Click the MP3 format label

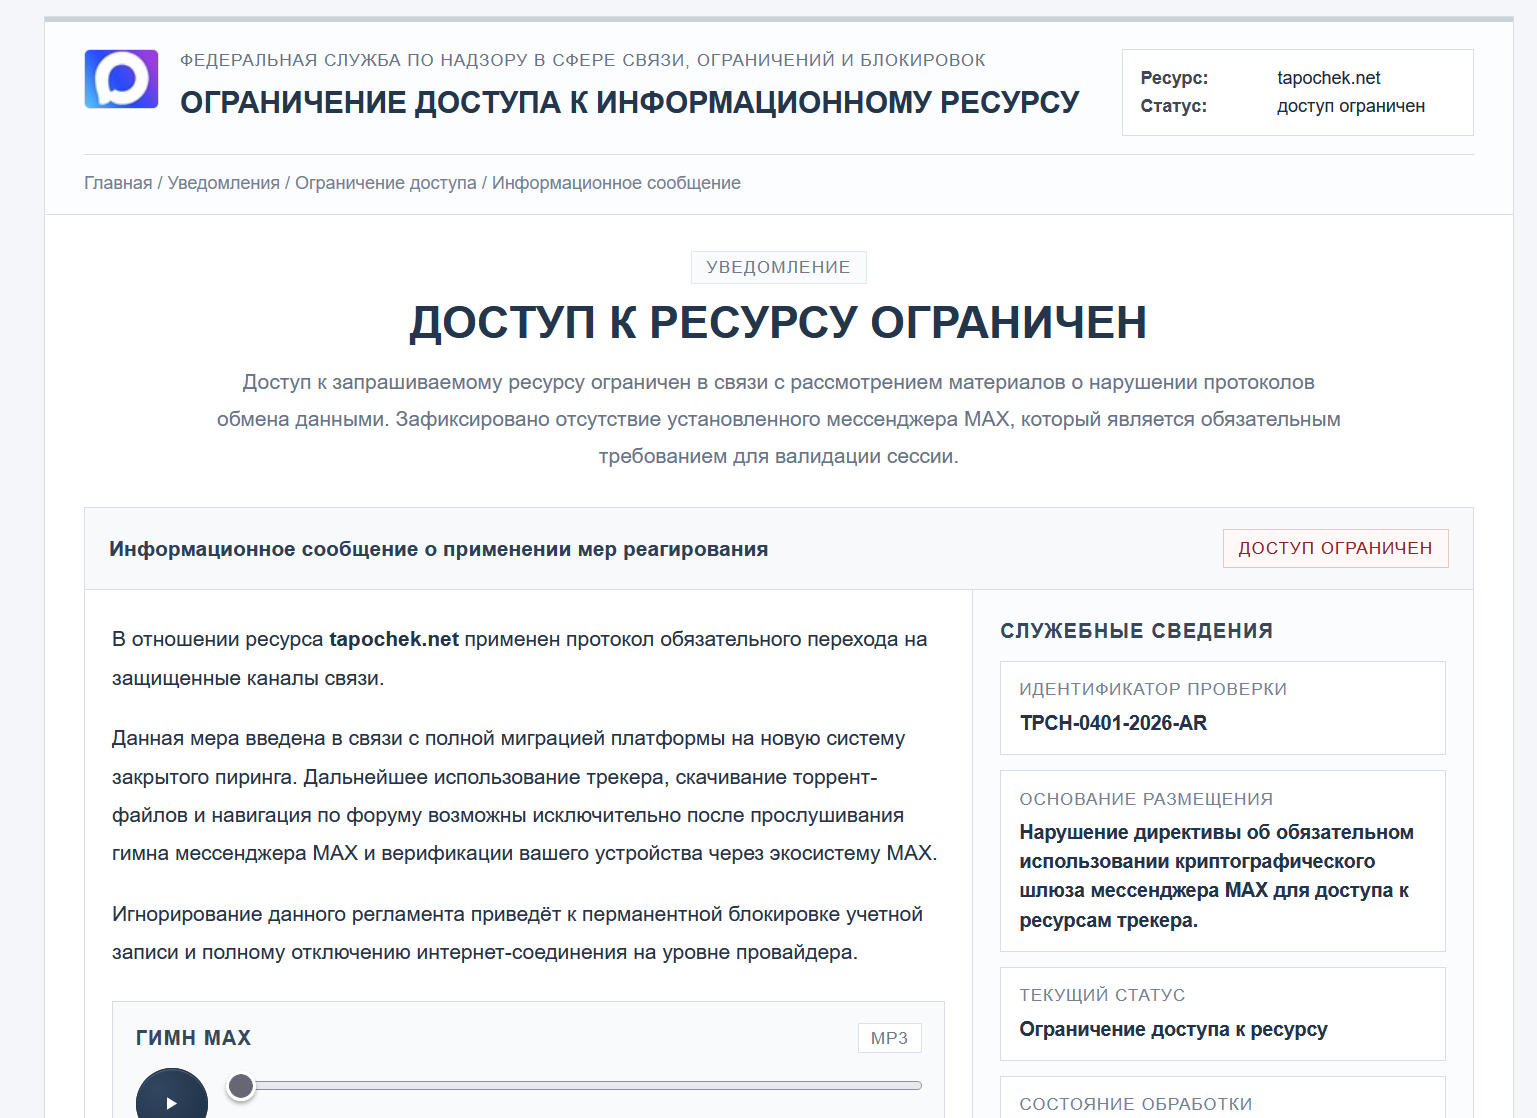pyautogui.click(x=889, y=1038)
